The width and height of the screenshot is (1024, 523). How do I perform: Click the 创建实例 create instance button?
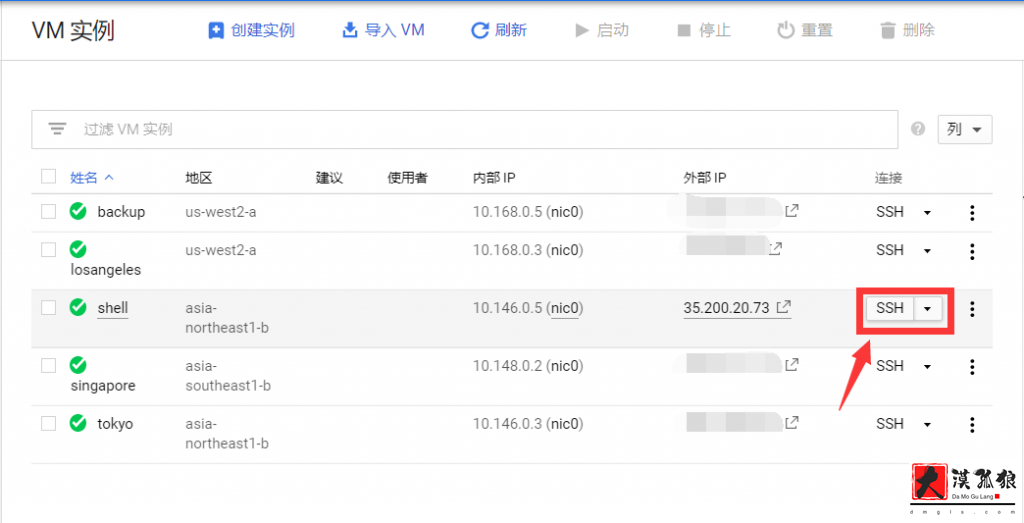pos(251,30)
